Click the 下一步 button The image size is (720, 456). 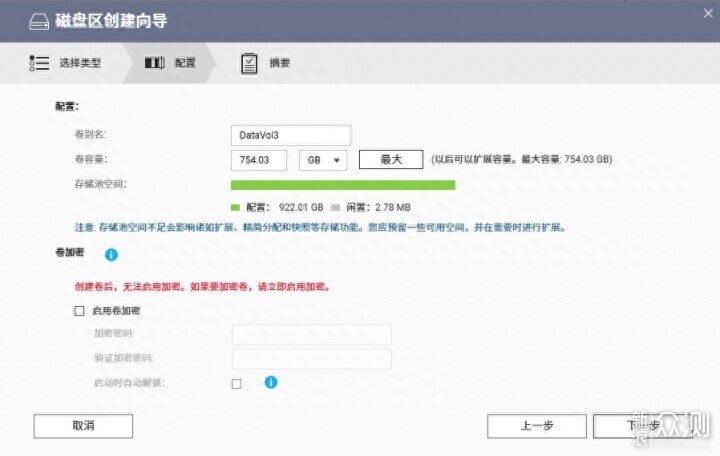coord(643,426)
